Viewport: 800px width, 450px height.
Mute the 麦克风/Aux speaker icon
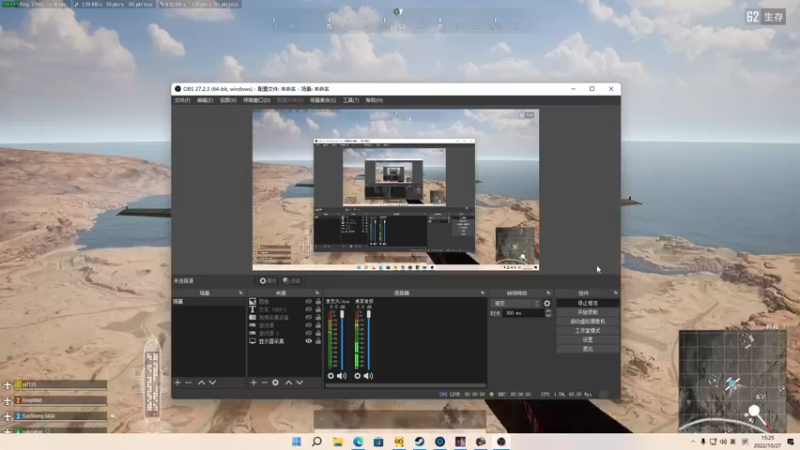coord(342,376)
